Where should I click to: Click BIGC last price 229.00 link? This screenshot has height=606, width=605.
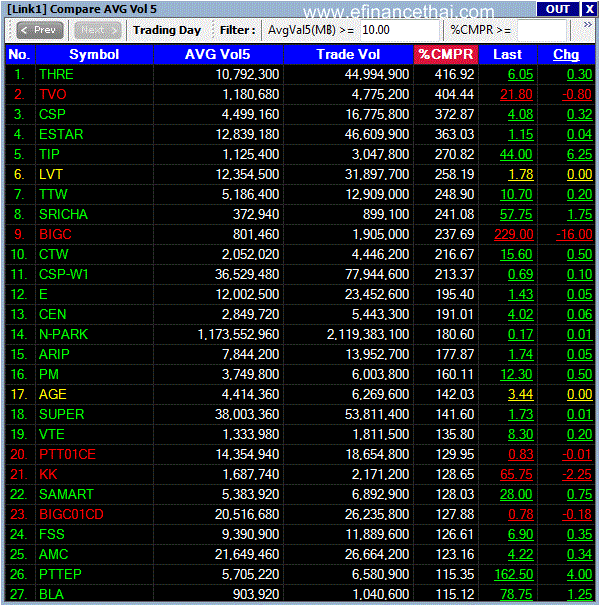click(514, 235)
